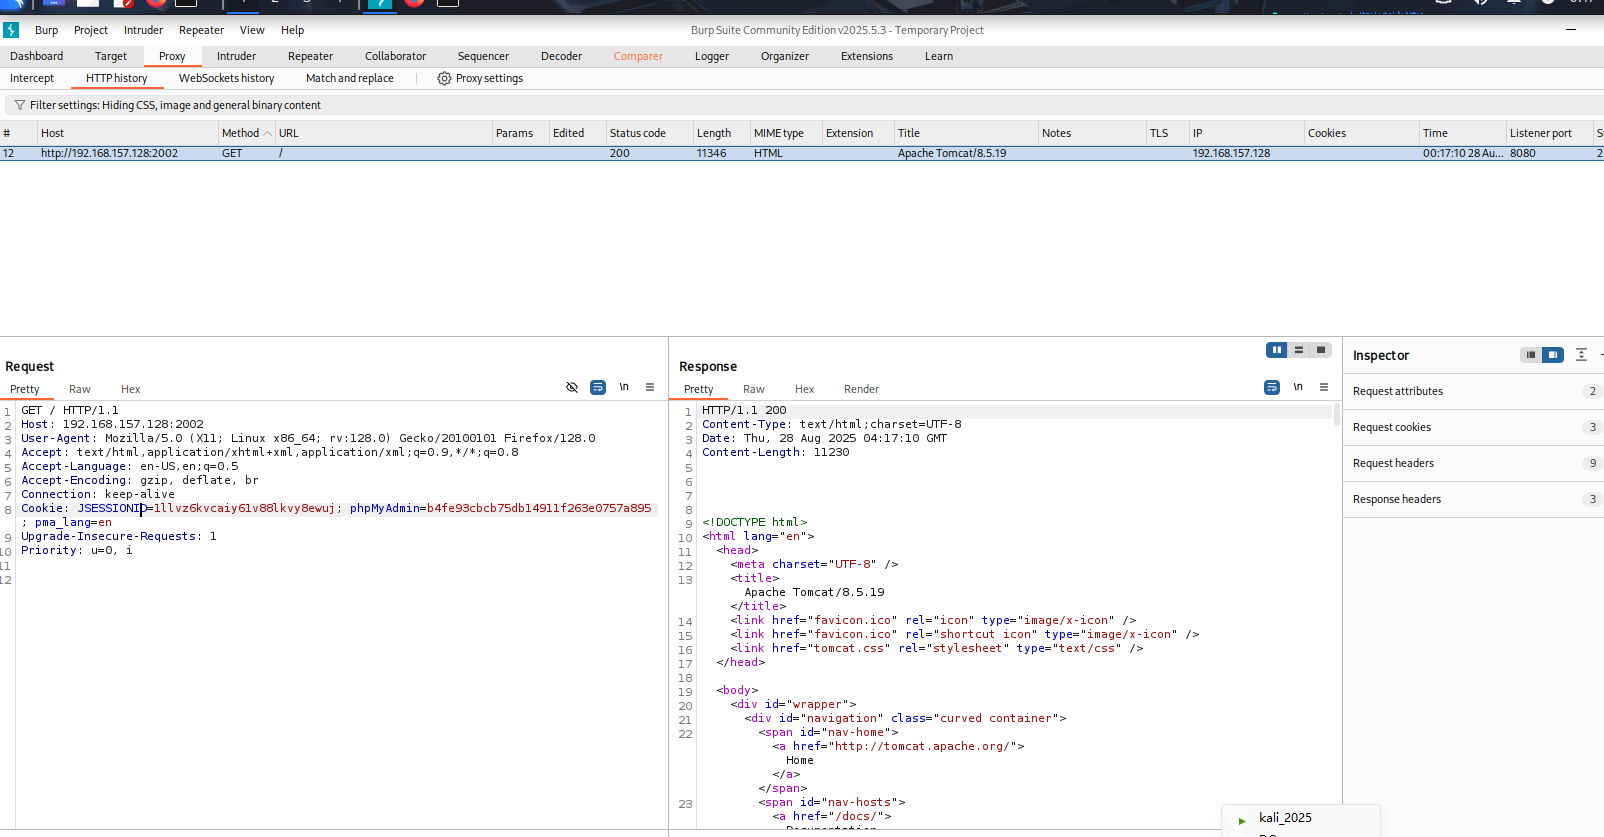Image resolution: width=1604 pixels, height=837 pixels.
Task: Sort history by Status code column
Action: point(650,133)
